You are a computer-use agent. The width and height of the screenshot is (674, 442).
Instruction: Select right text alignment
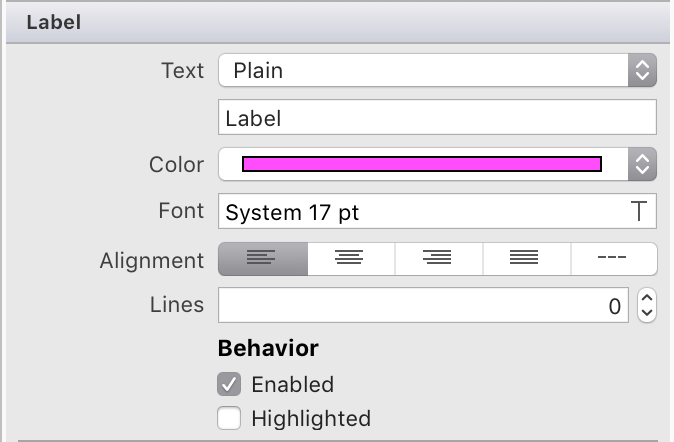point(437,259)
